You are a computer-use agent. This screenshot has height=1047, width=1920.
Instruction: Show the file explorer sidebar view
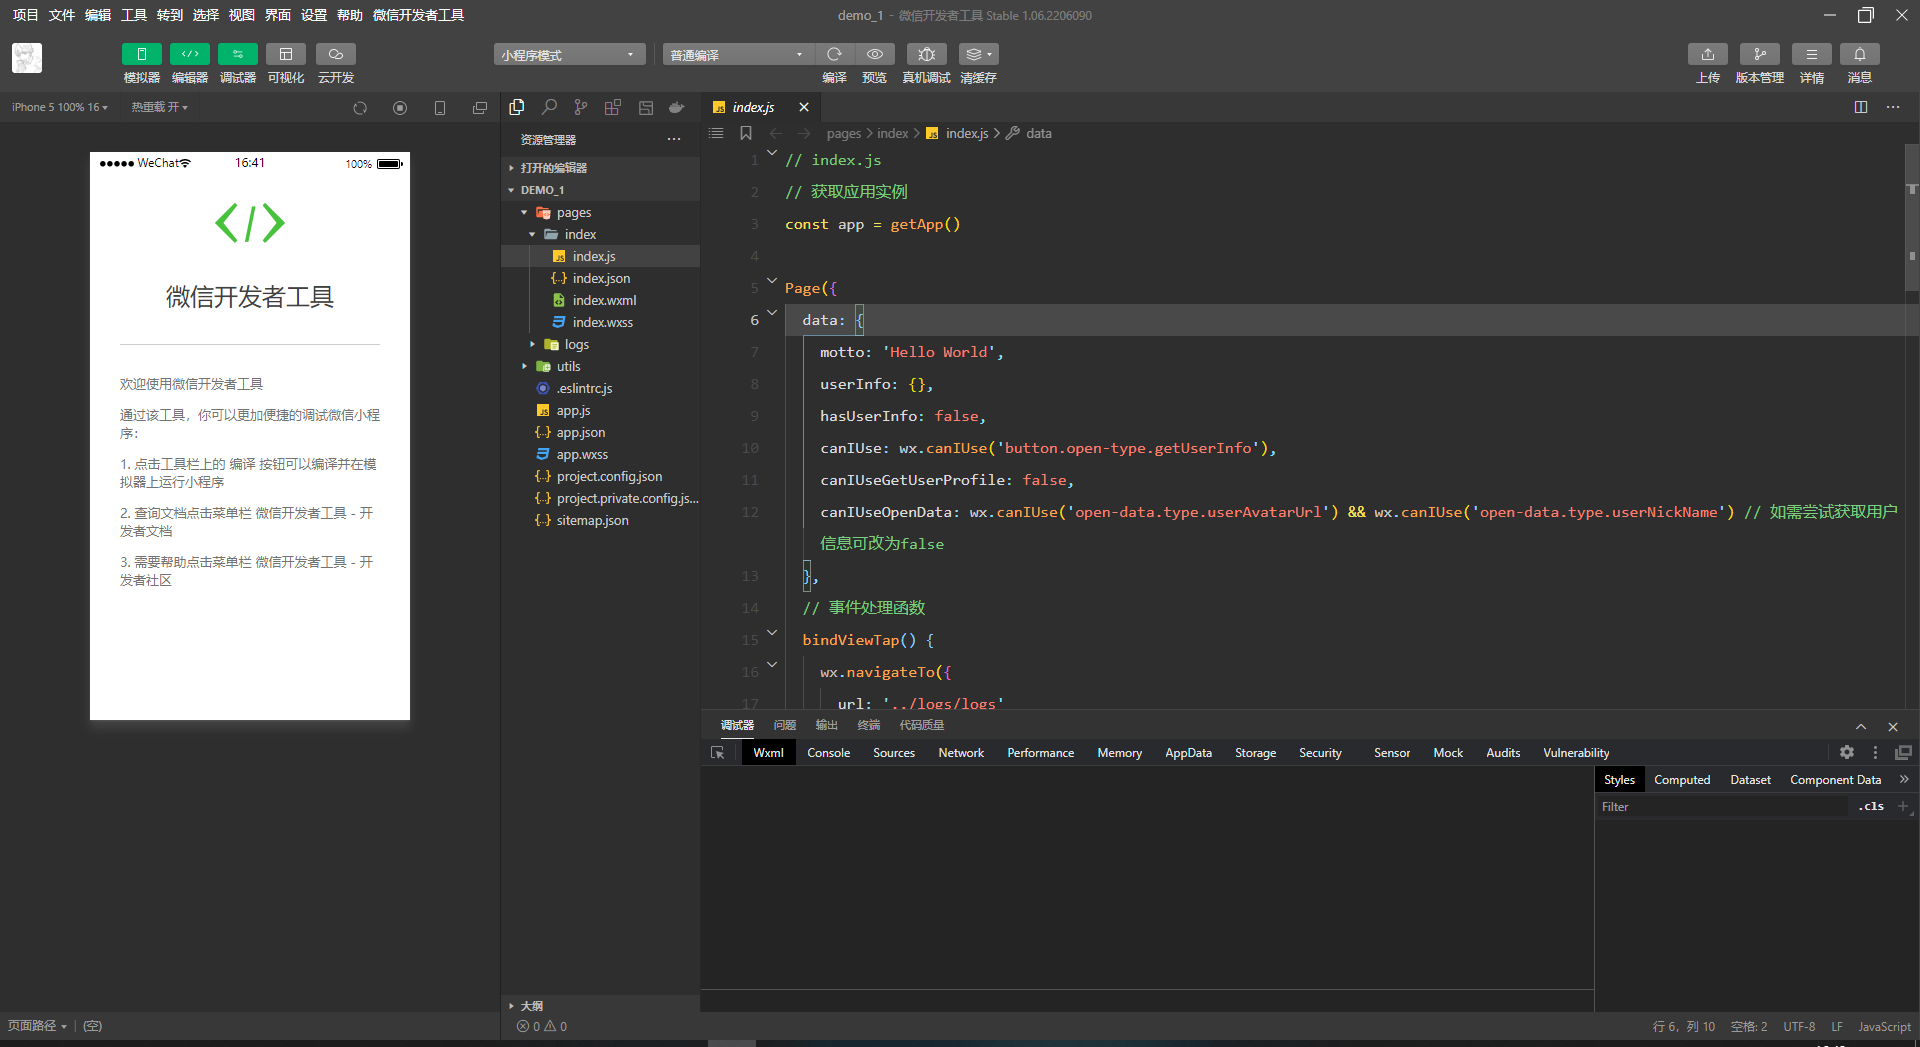(x=517, y=107)
